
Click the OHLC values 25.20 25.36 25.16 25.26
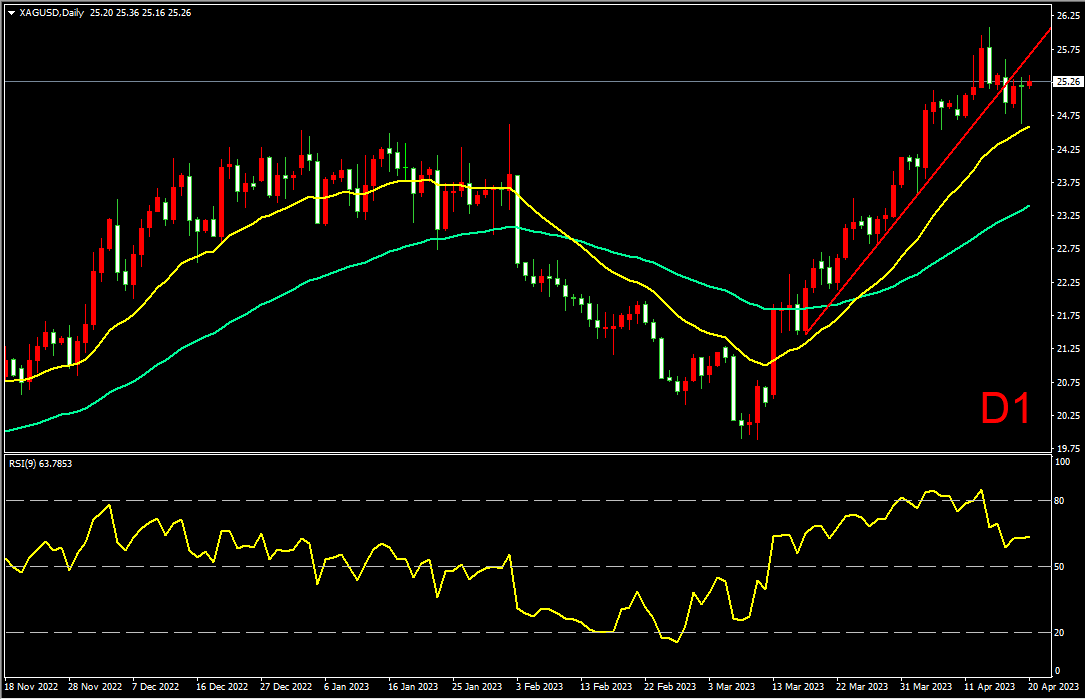point(140,13)
